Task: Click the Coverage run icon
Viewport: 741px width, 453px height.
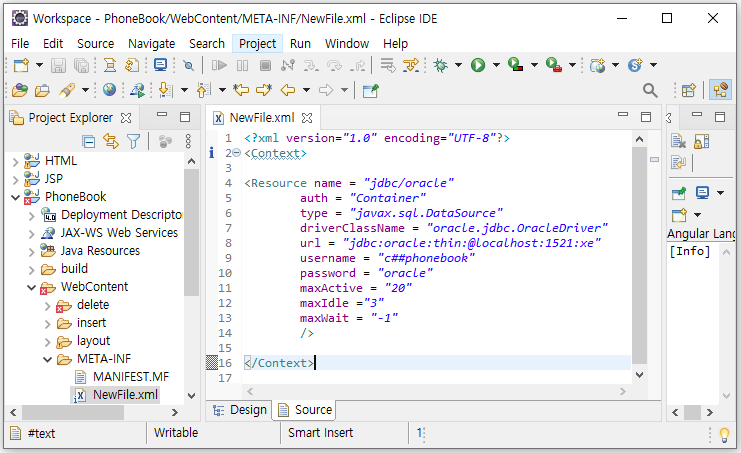Action: [x=516, y=65]
